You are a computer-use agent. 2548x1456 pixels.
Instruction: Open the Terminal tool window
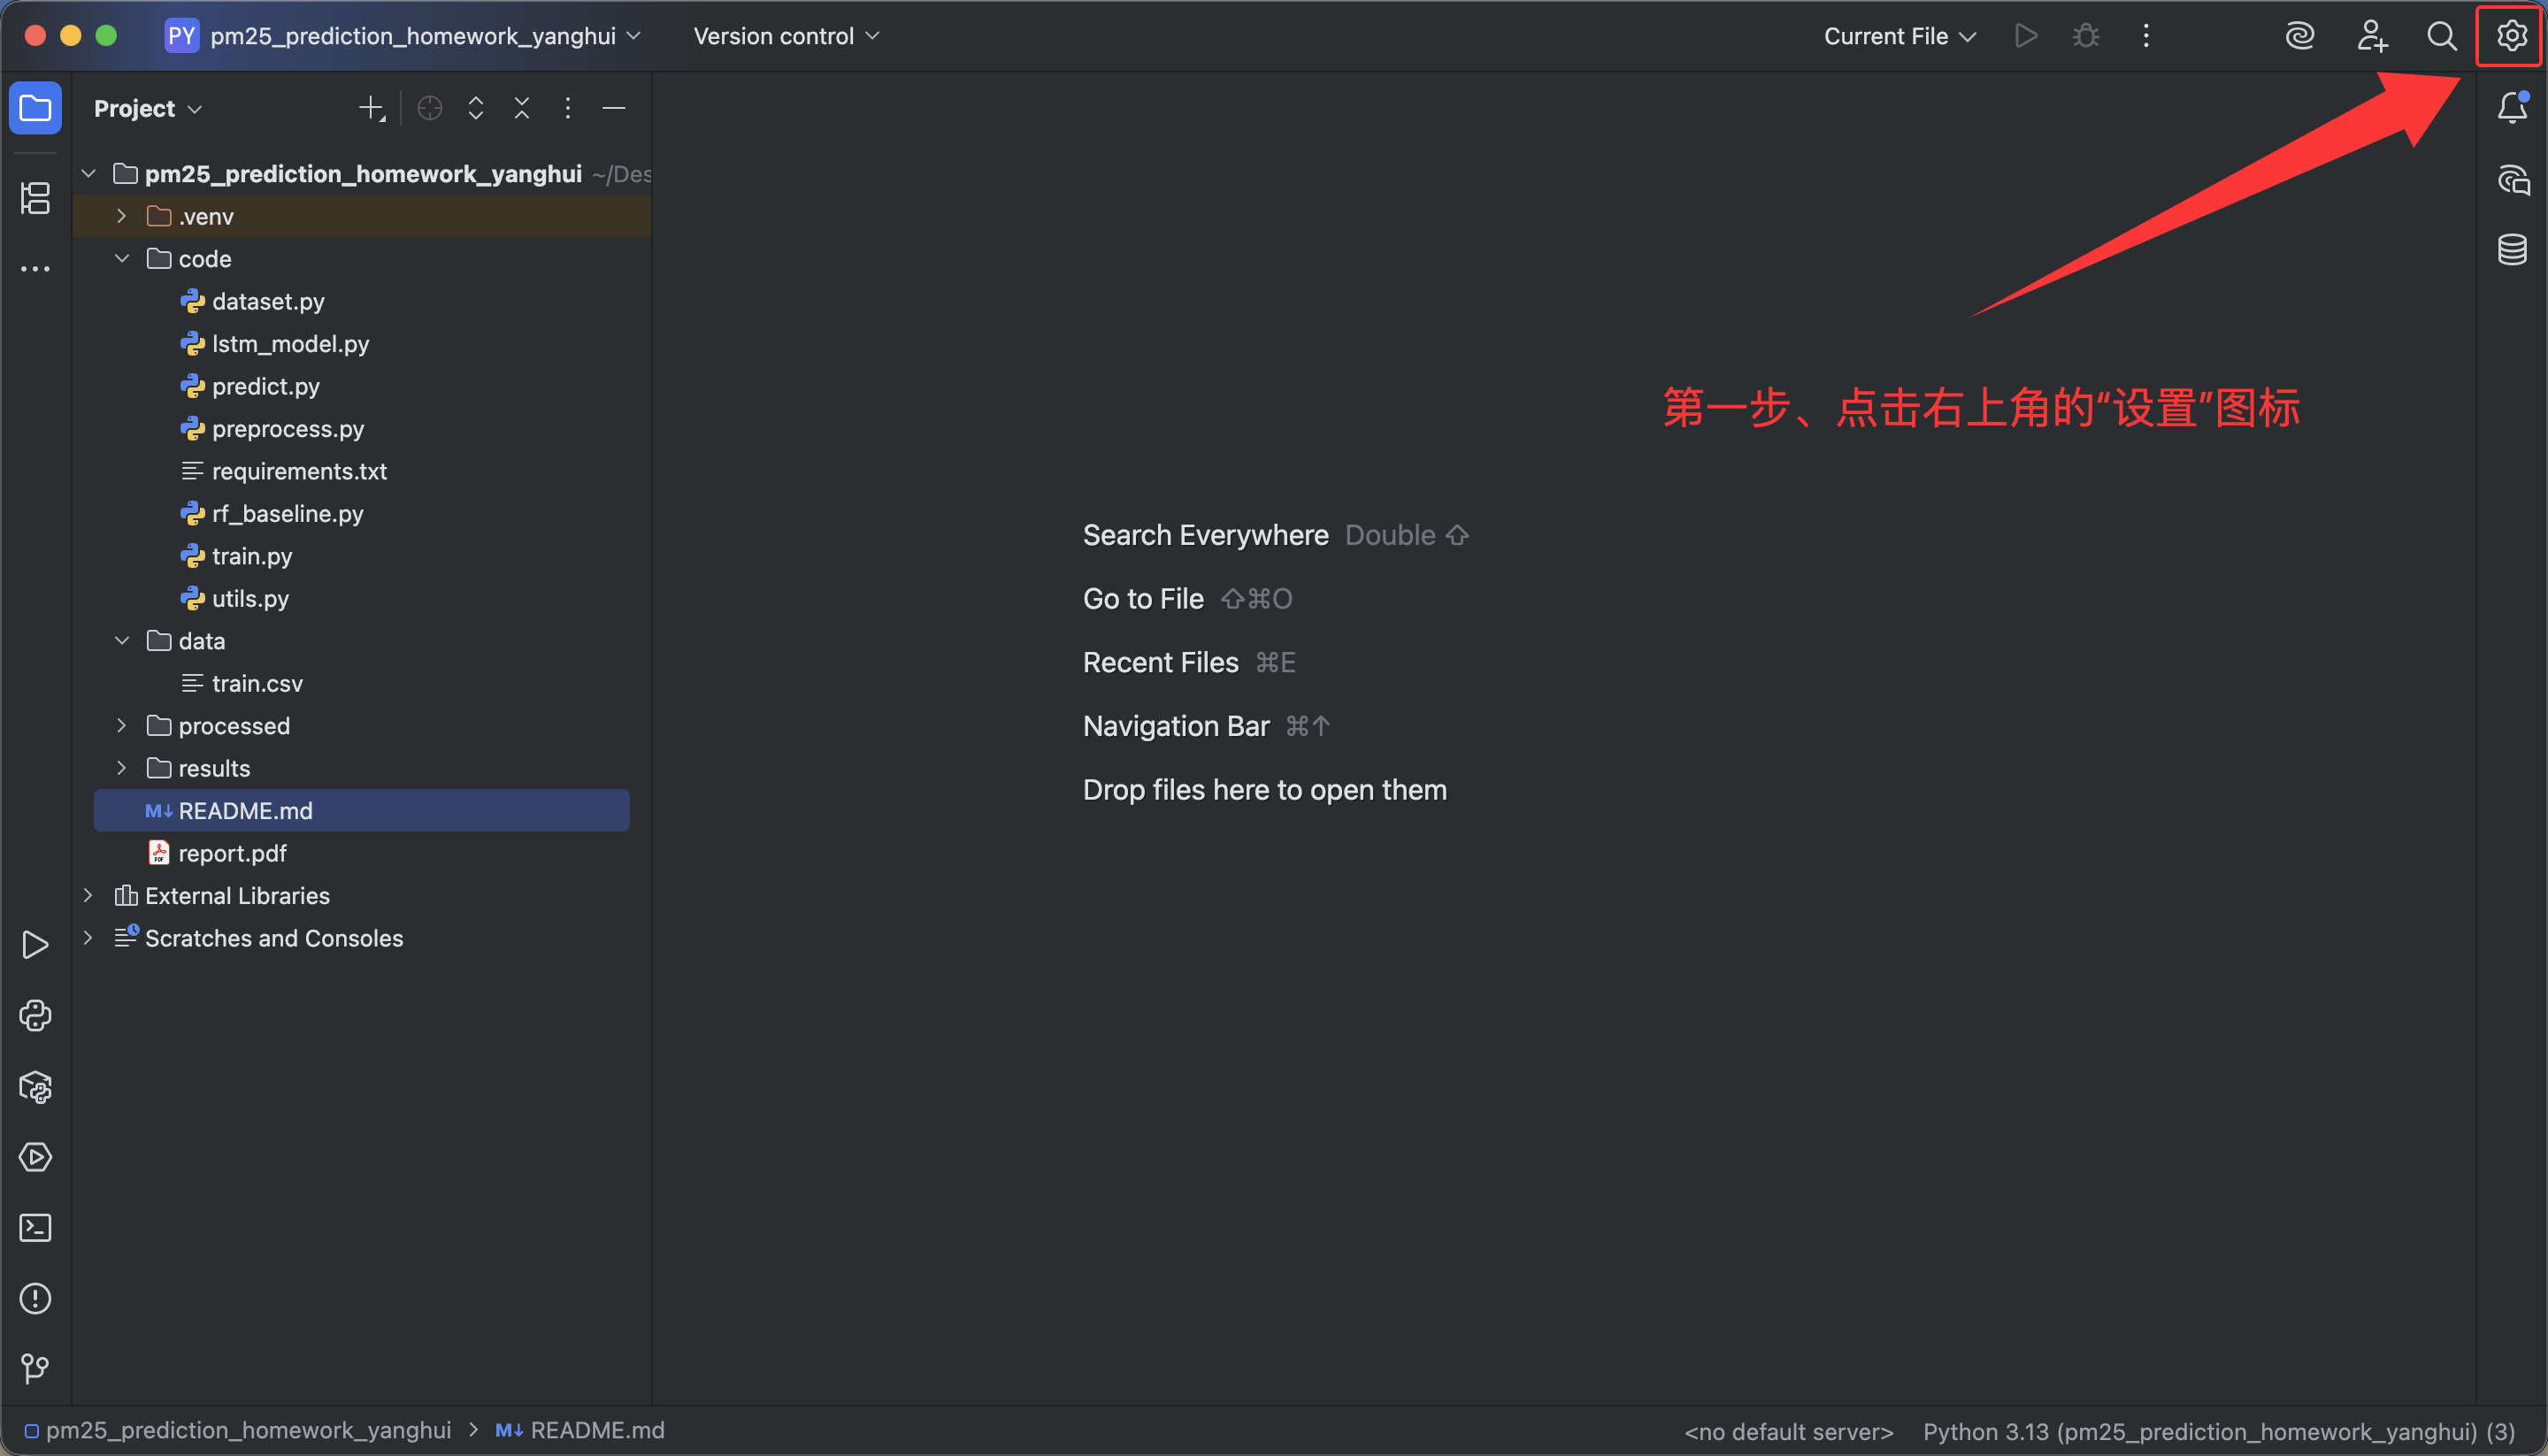point(35,1228)
